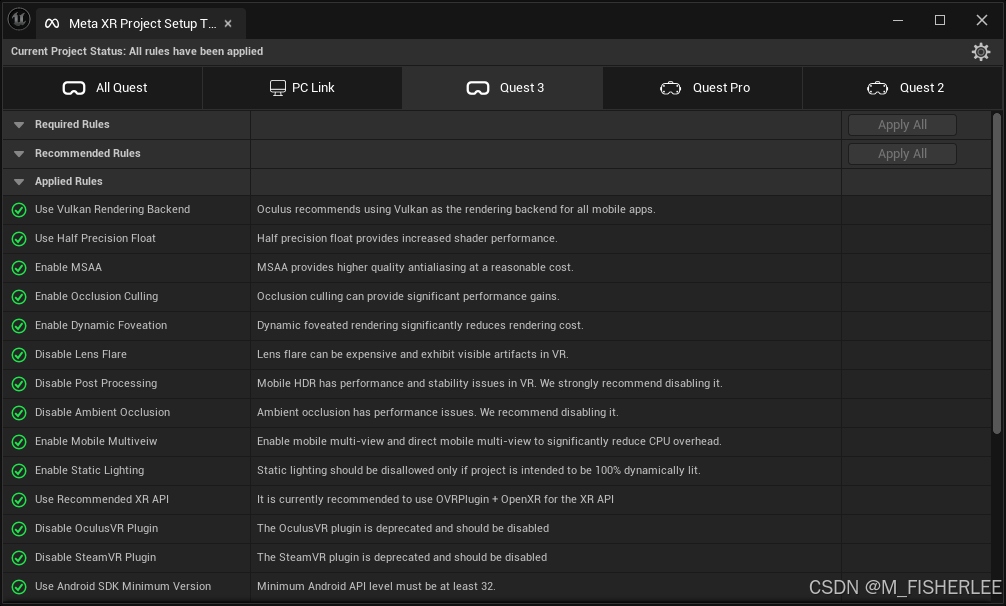1006x606 pixels.
Task: Select the Disable Lens Flare rule name
Action: click(x=81, y=354)
